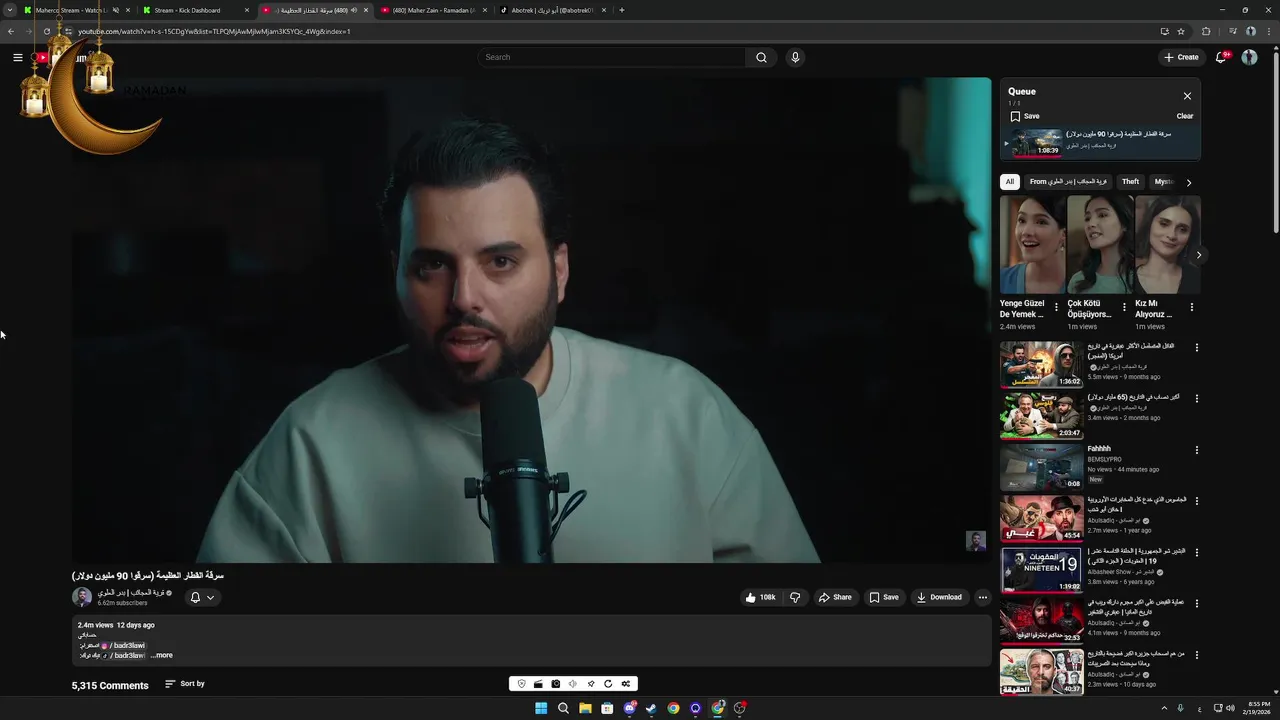Open new browser tab

(x=622, y=10)
